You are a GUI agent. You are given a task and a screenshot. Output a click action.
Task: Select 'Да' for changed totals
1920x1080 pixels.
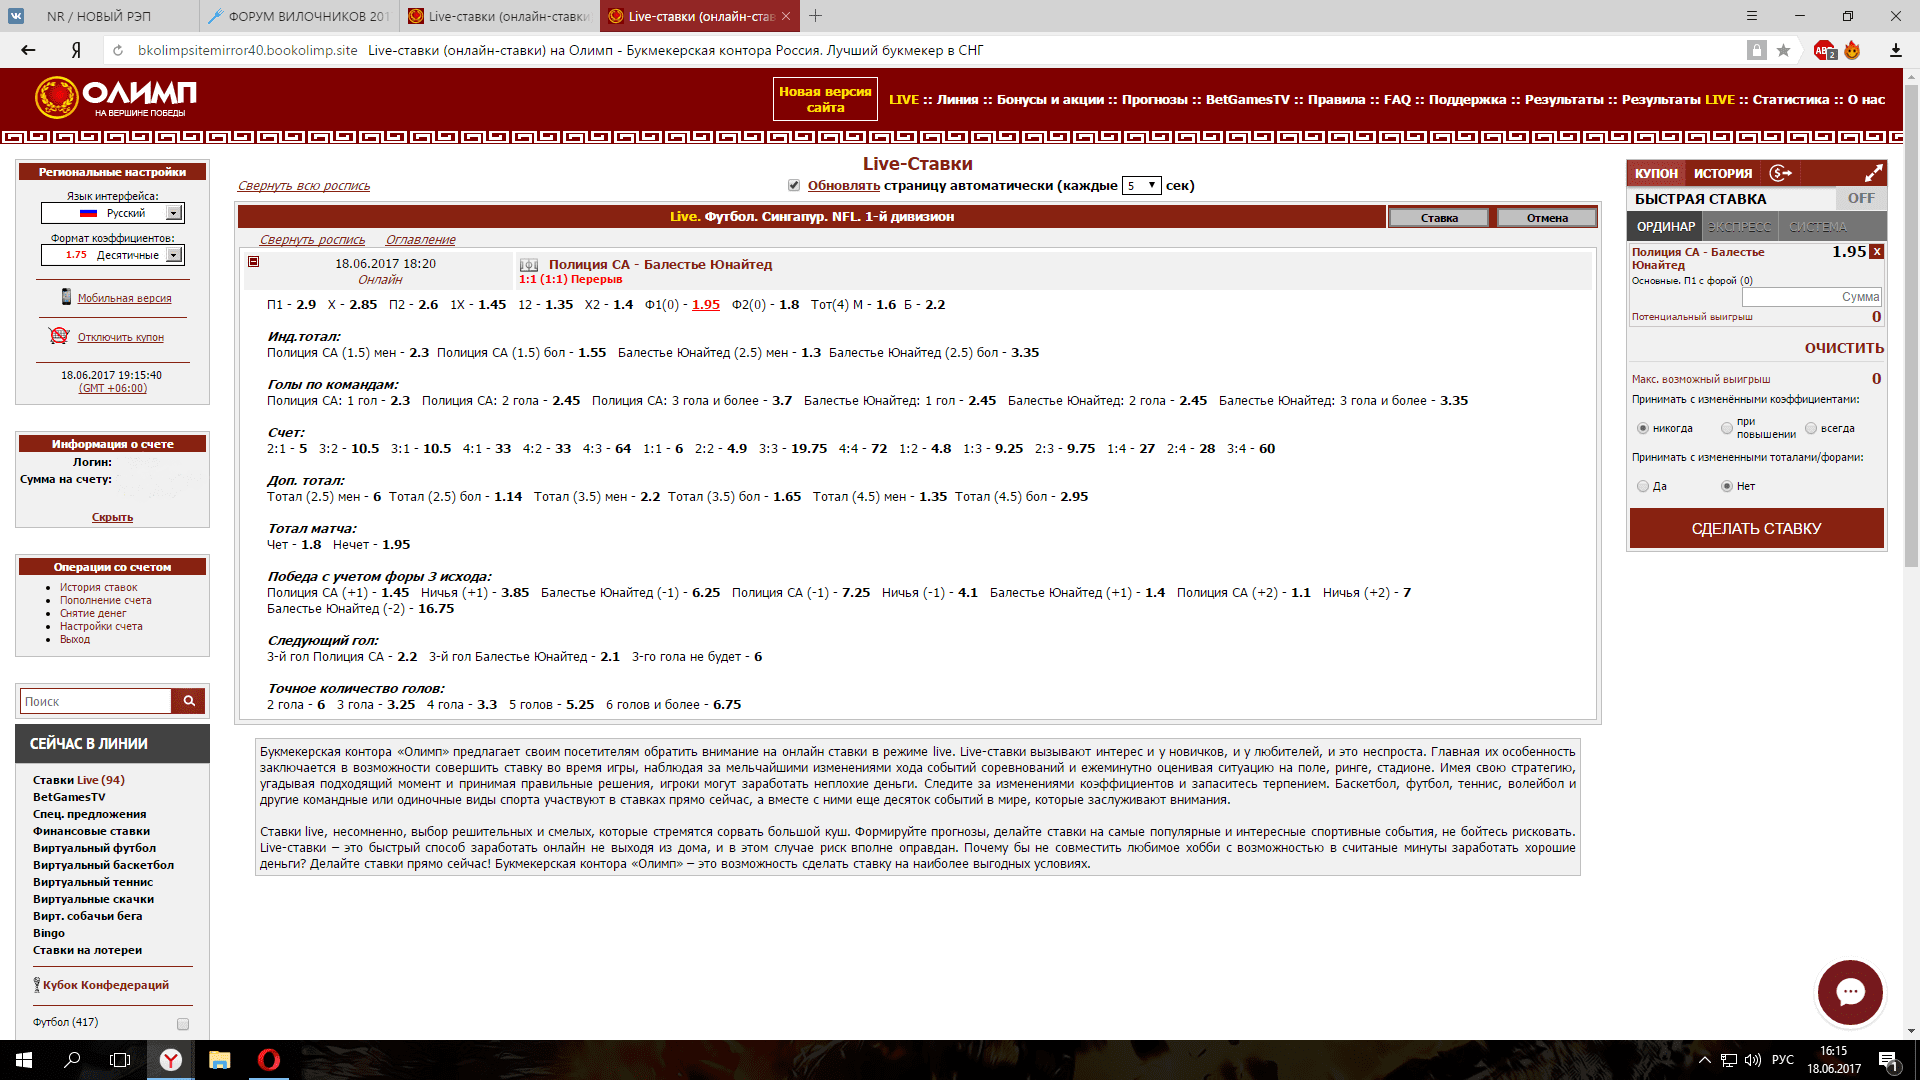(1642, 486)
